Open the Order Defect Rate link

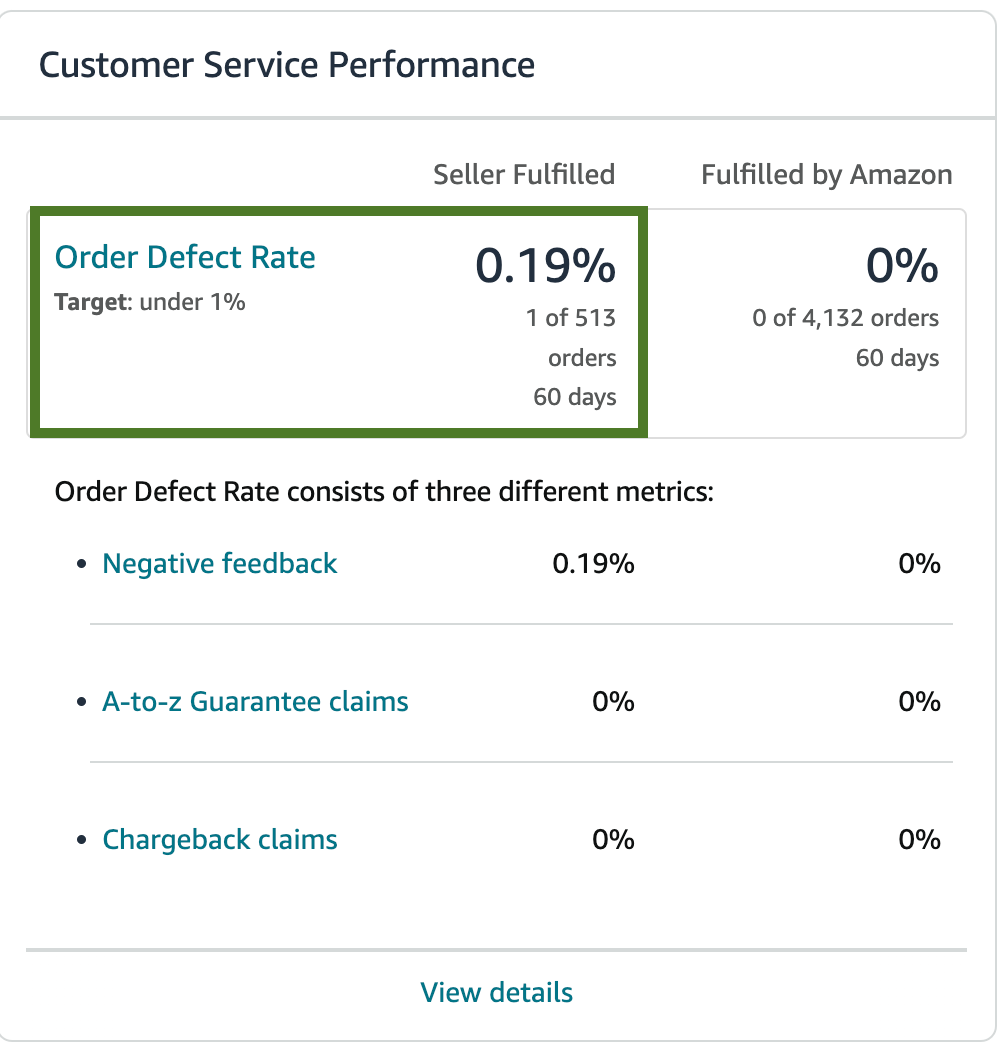(185, 258)
